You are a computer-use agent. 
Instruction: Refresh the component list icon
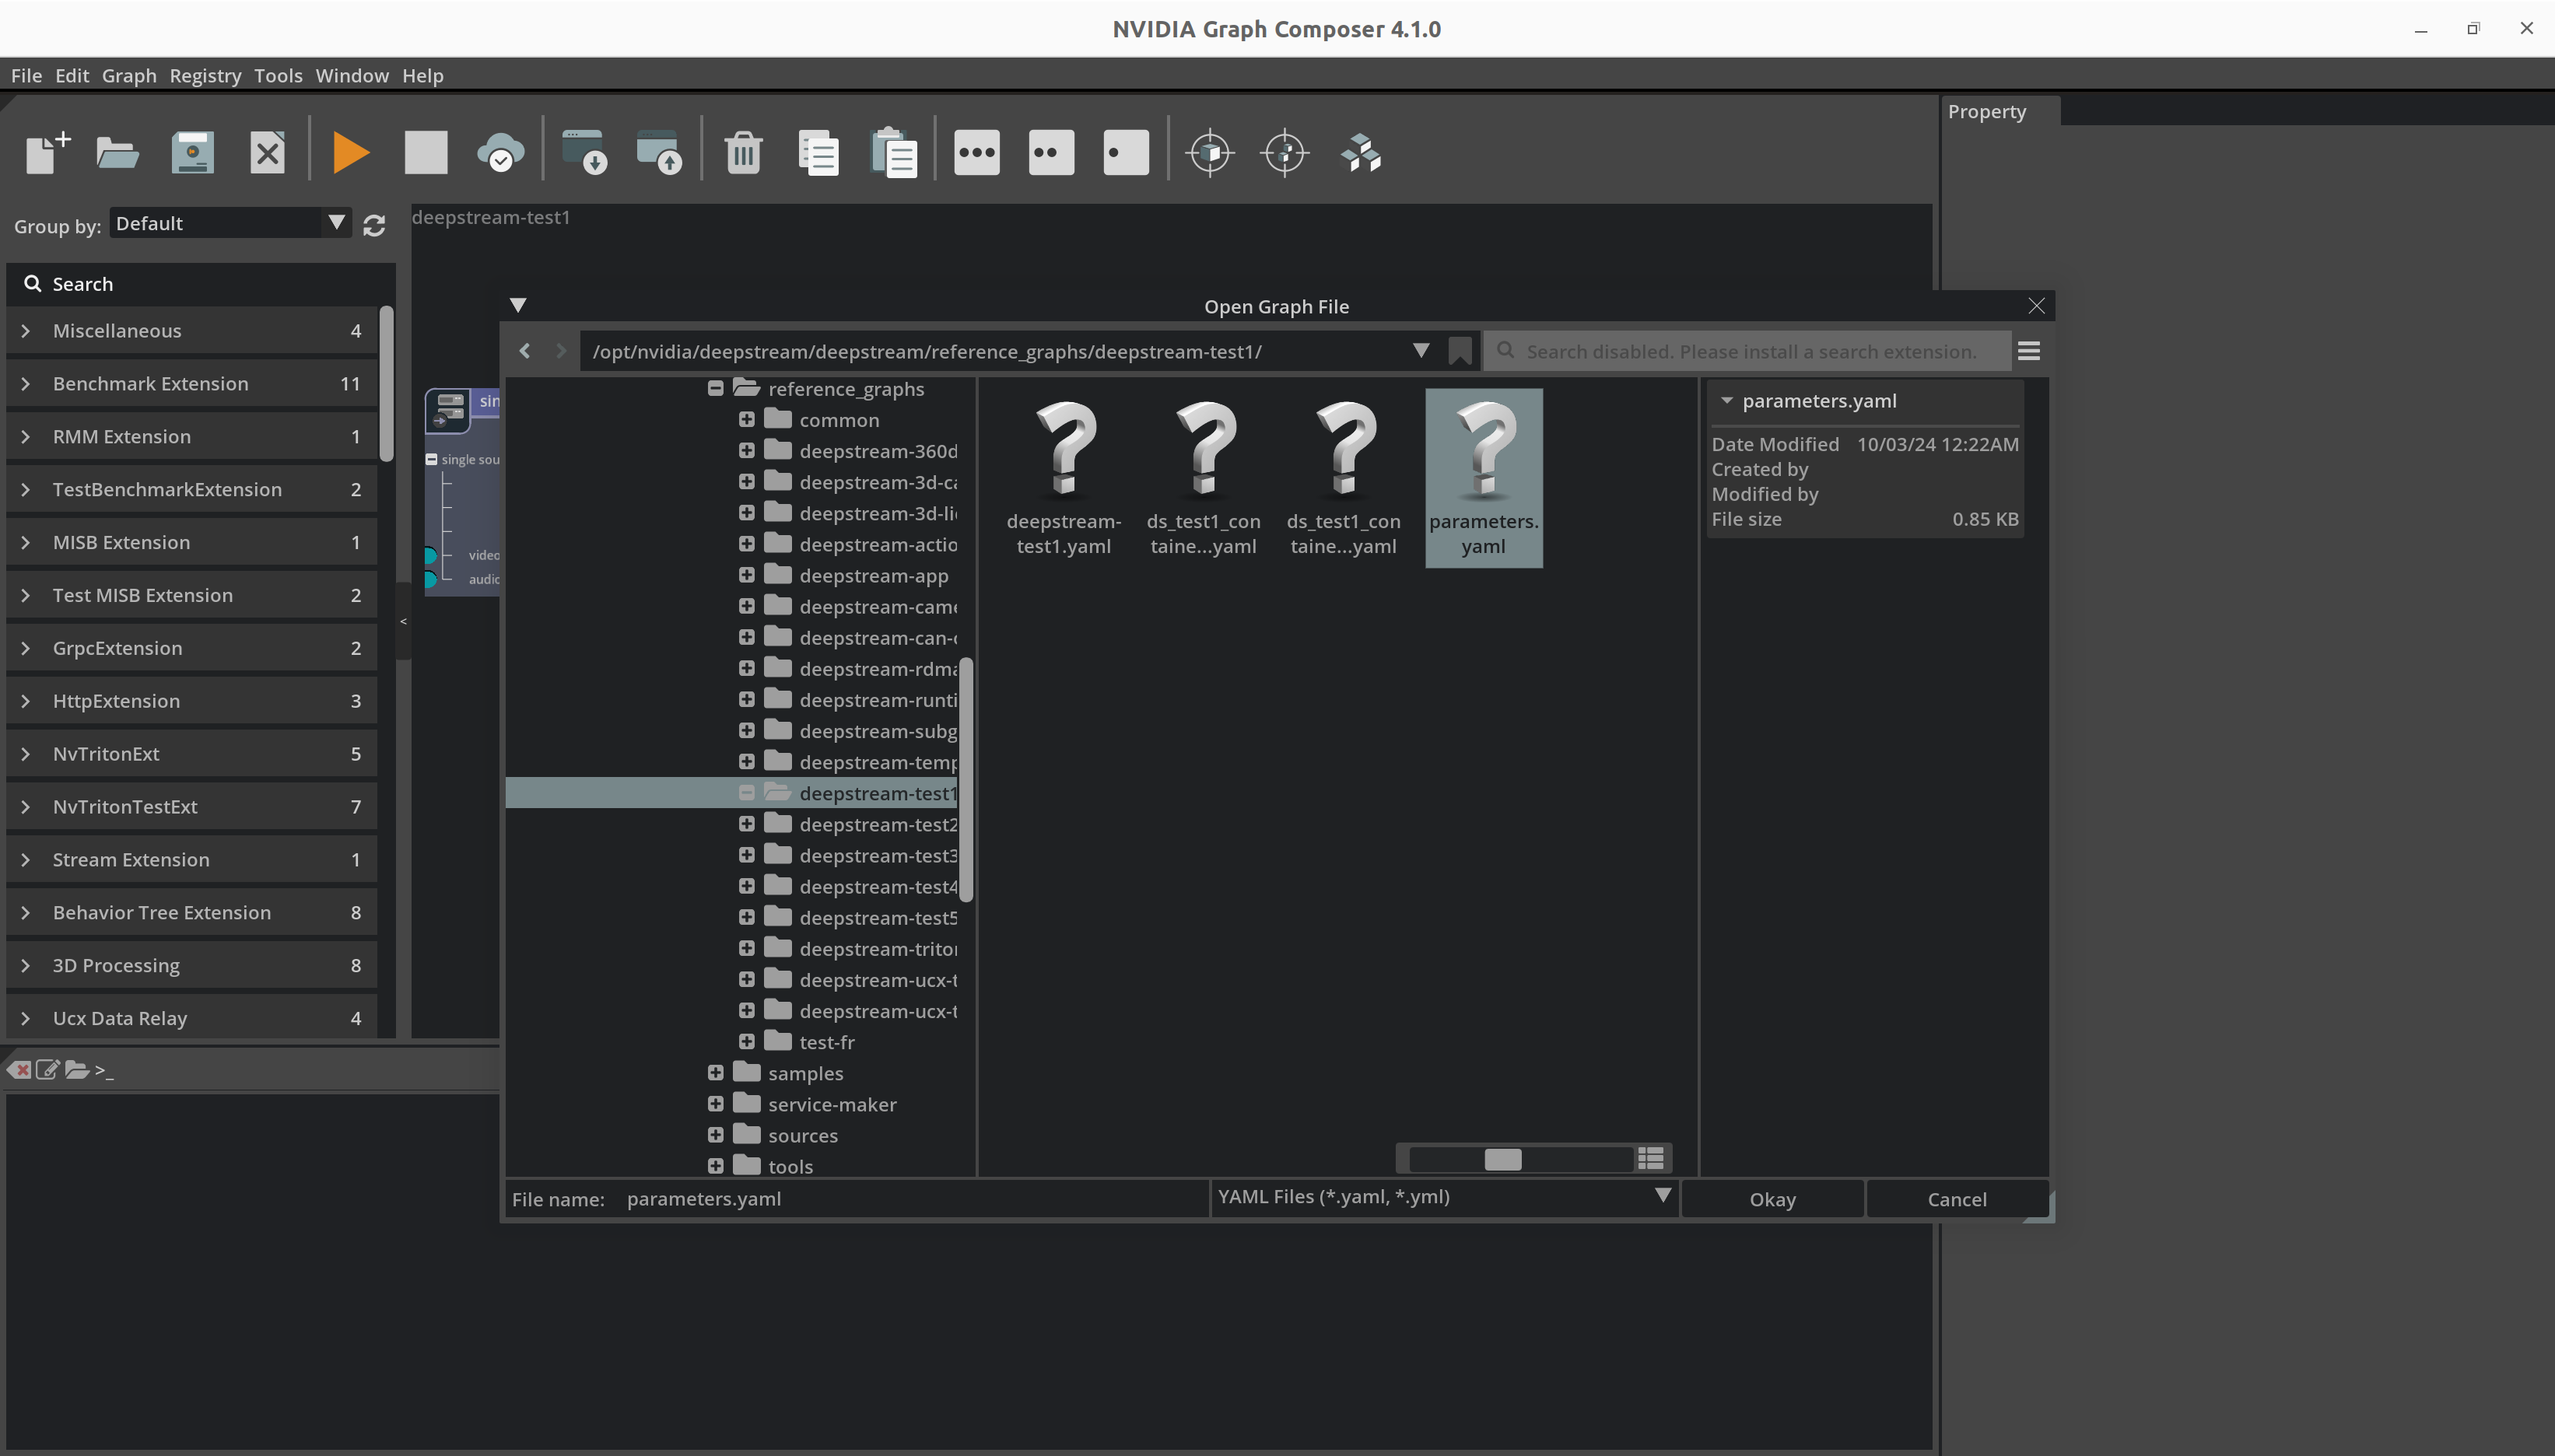click(x=374, y=226)
